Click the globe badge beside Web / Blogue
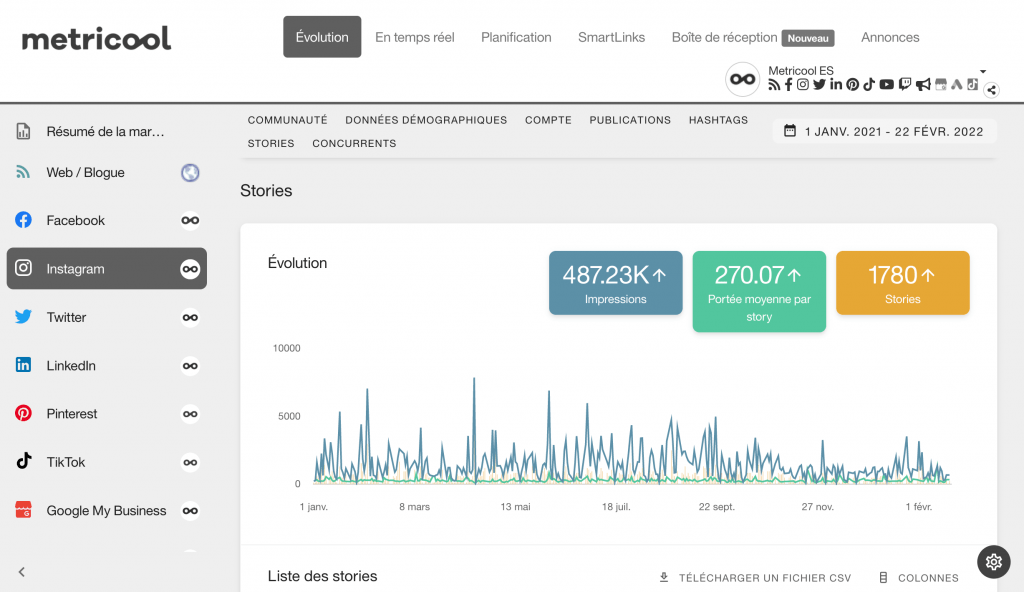The height and width of the screenshot is (592, 1024). (x=190, y=173)
